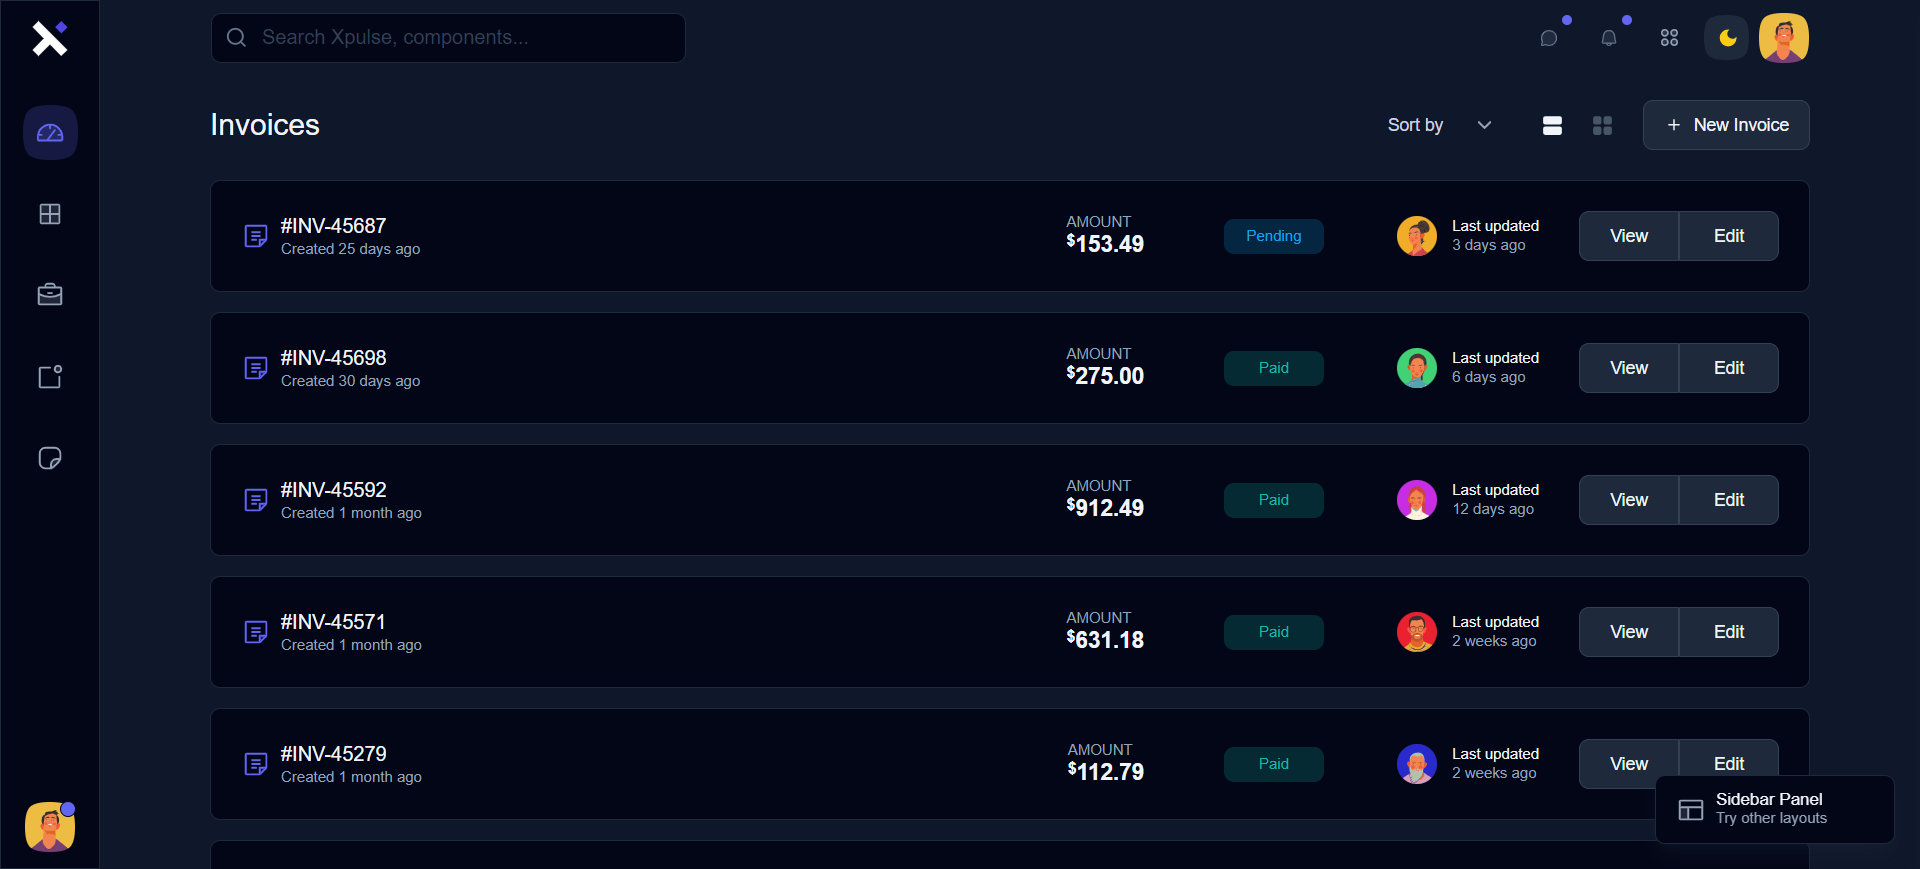Screen dimensions: 1920x869
Task: Open the briefcase icon in sidebar
Action: coord(50,295)
